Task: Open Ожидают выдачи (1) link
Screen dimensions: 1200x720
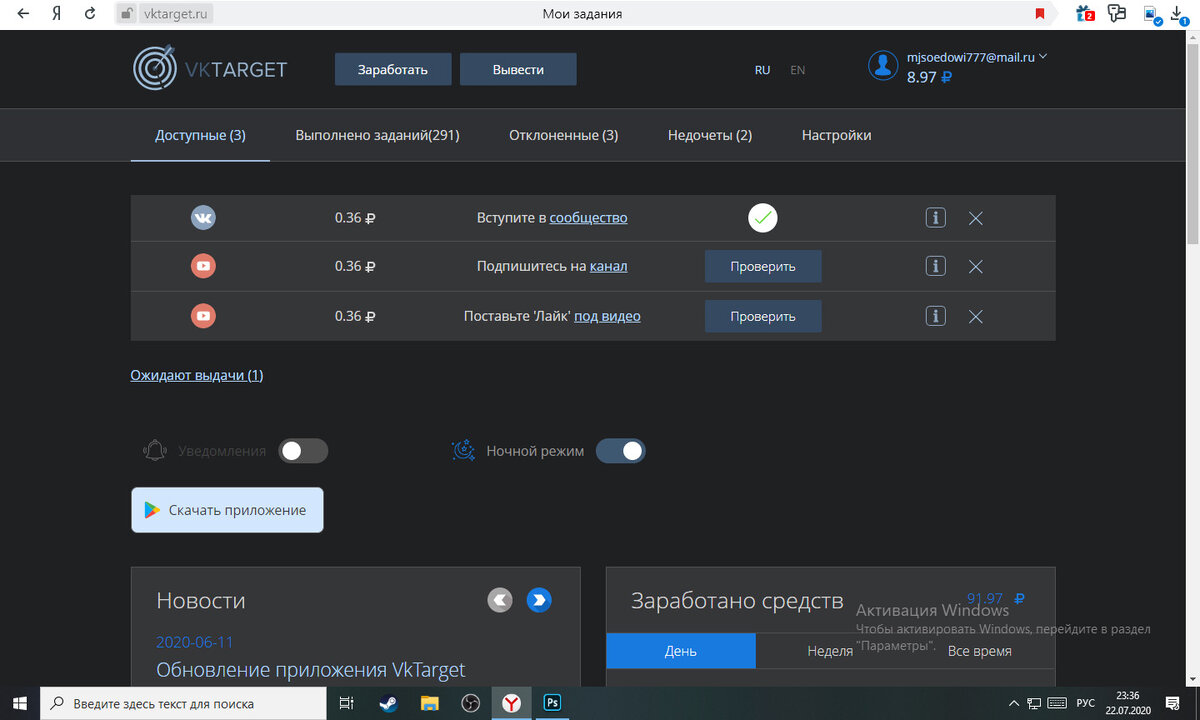Action: tap(197, 375)
